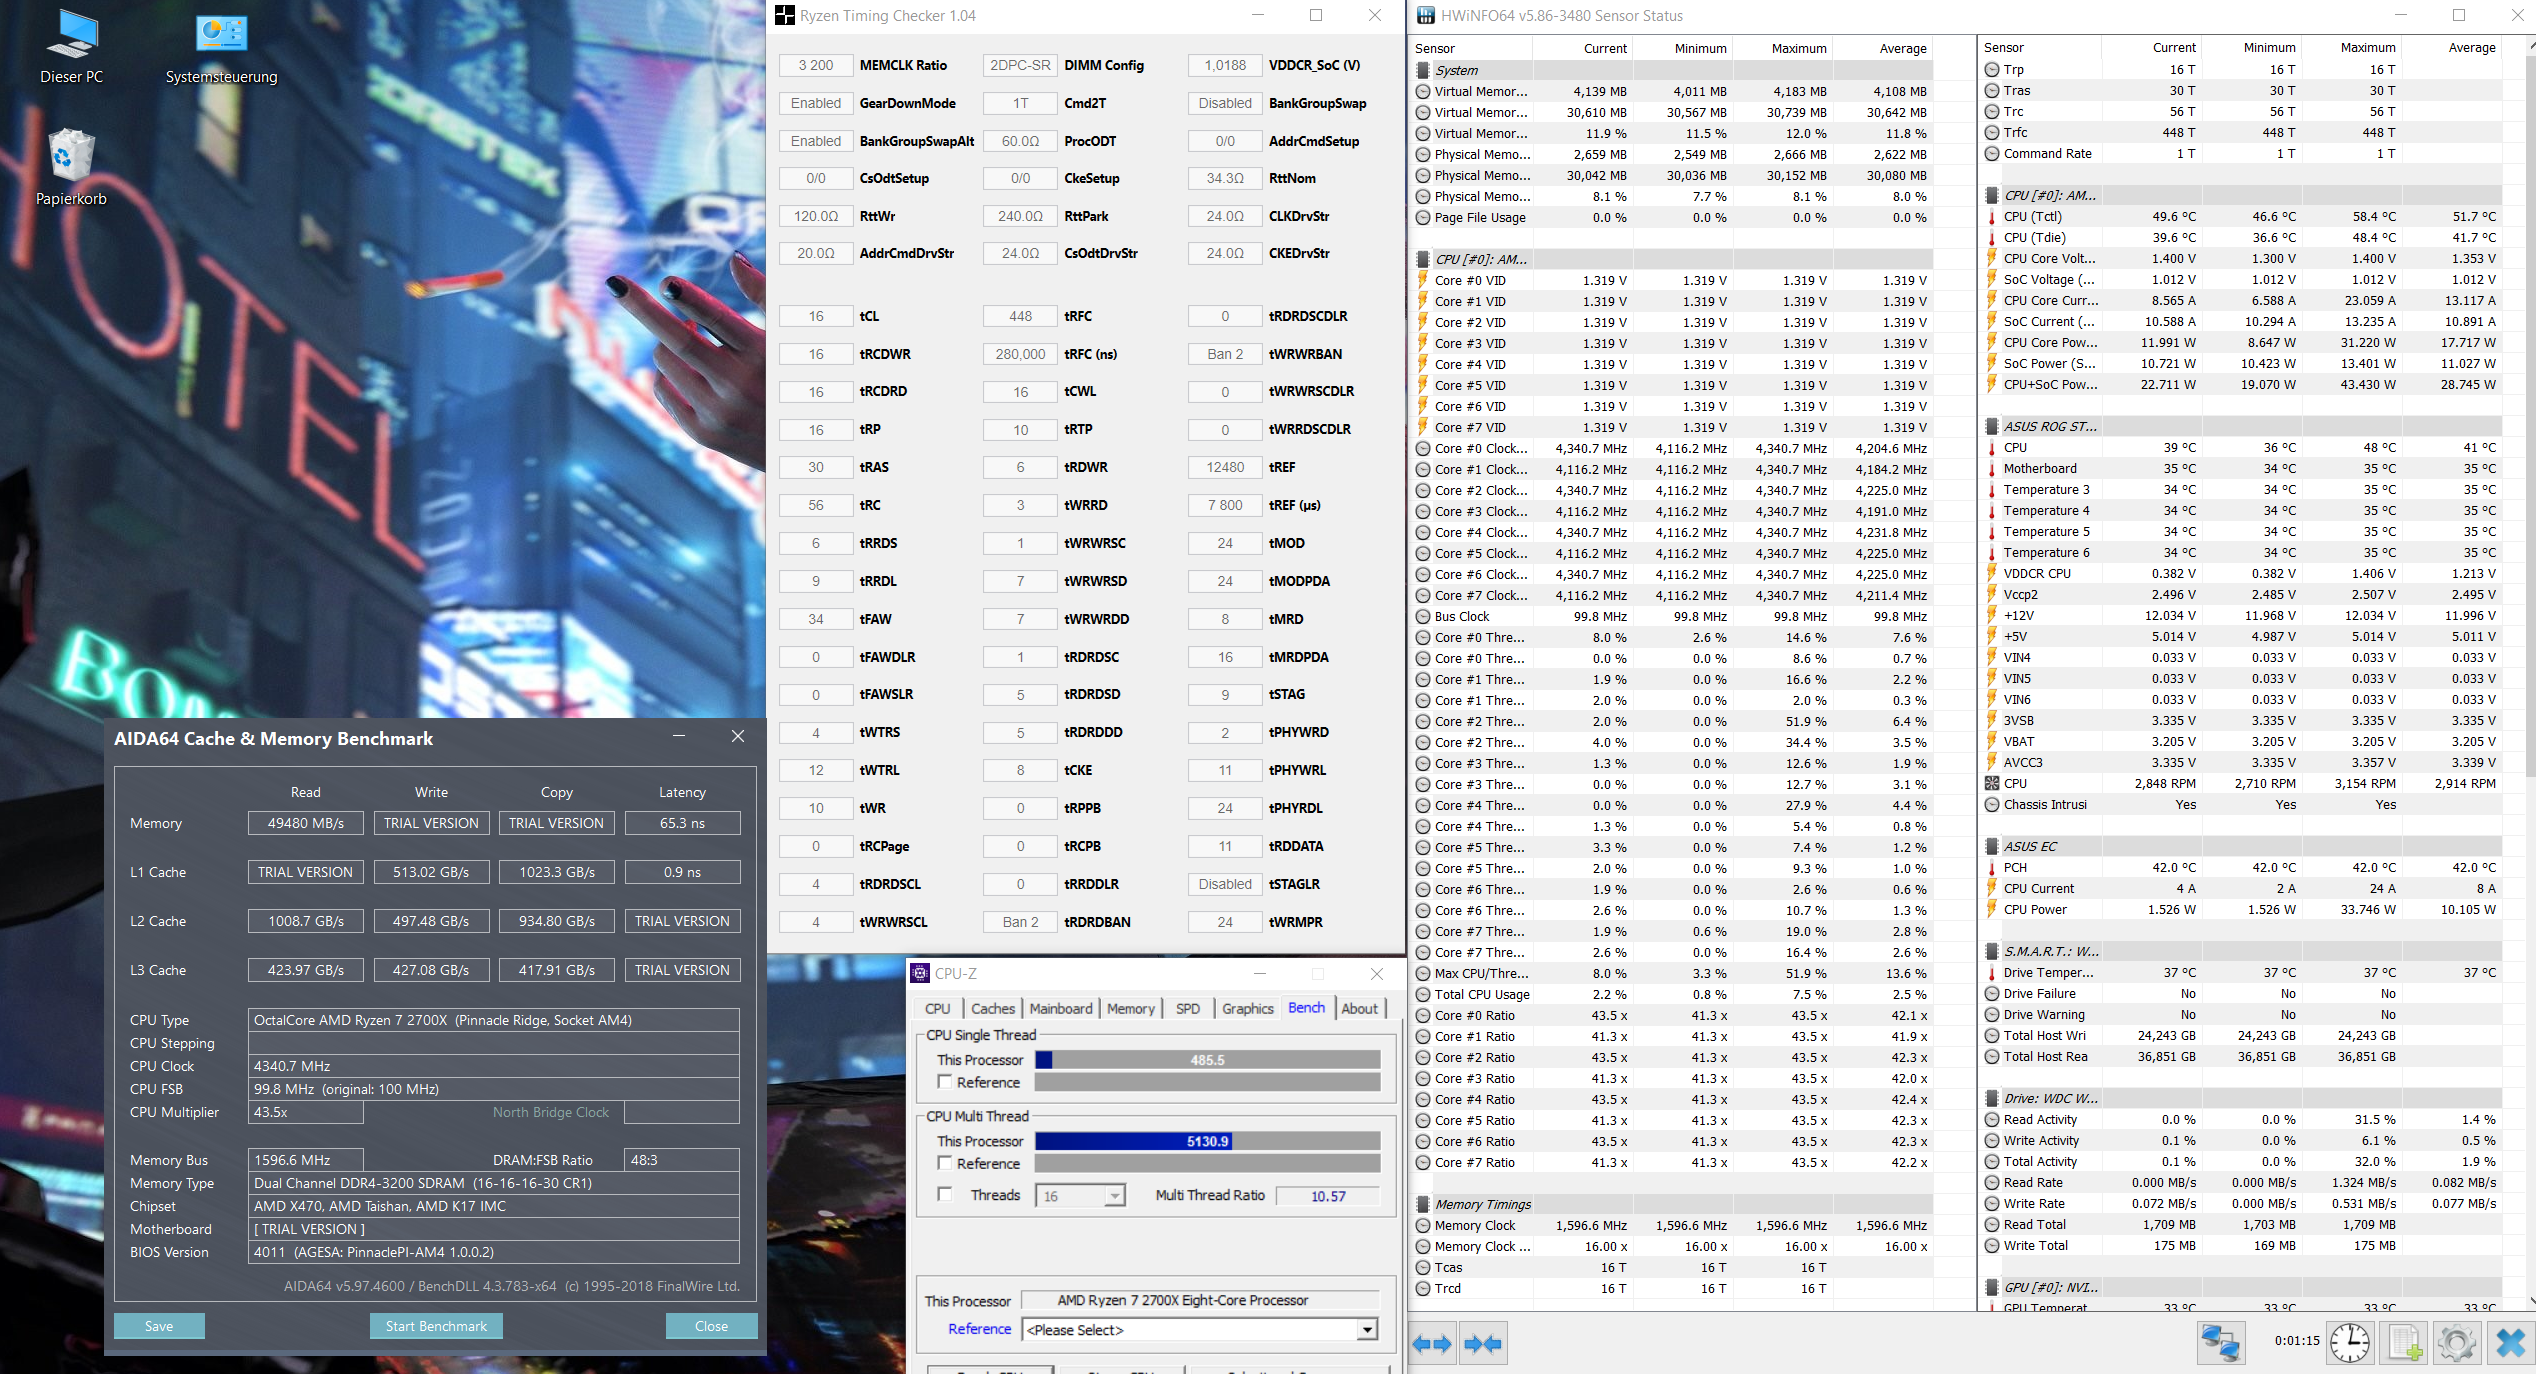The width and height of the screenshot is (2536, 1374).
Task: Open the Threads count dropdown
Action: coord(1114,1196)
